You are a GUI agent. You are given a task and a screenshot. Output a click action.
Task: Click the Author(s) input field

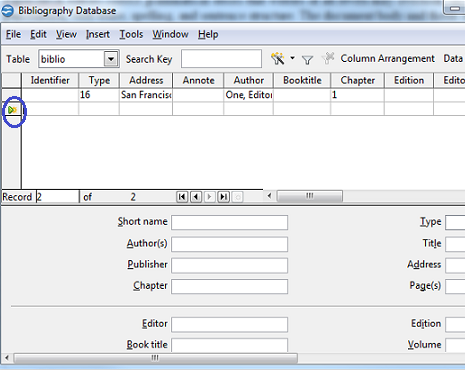[229, 244]
